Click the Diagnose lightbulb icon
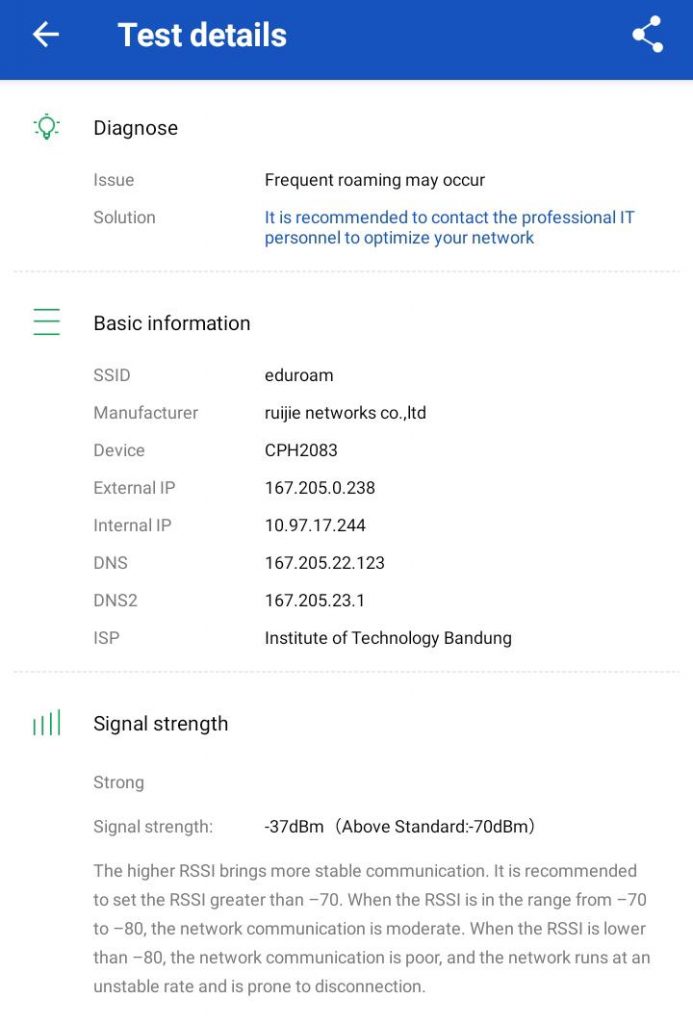693x1024 pixels. pyautogui.click(x=46, y=127)
